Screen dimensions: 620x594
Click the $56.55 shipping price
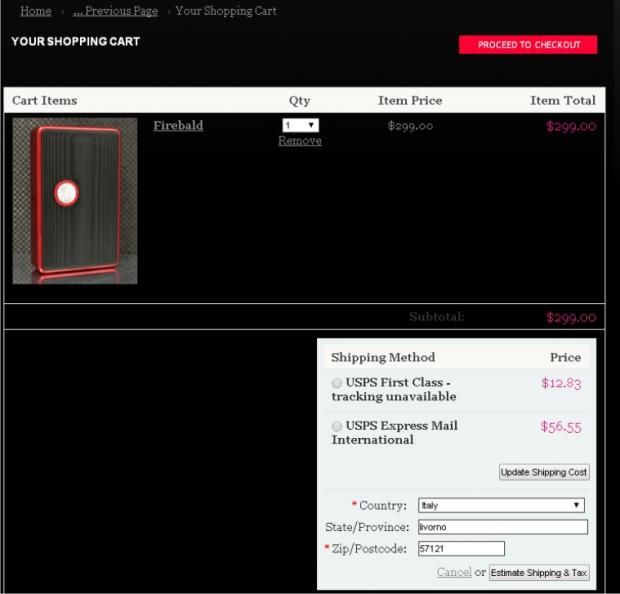pos(561,427)
